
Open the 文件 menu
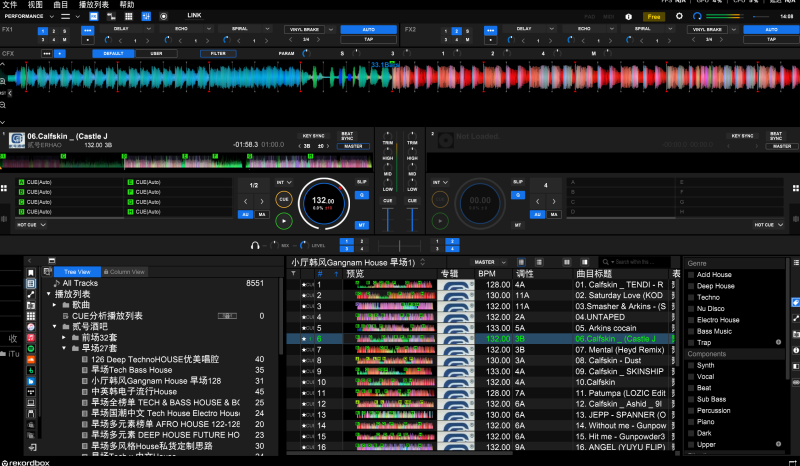click(x=9, y=5)
